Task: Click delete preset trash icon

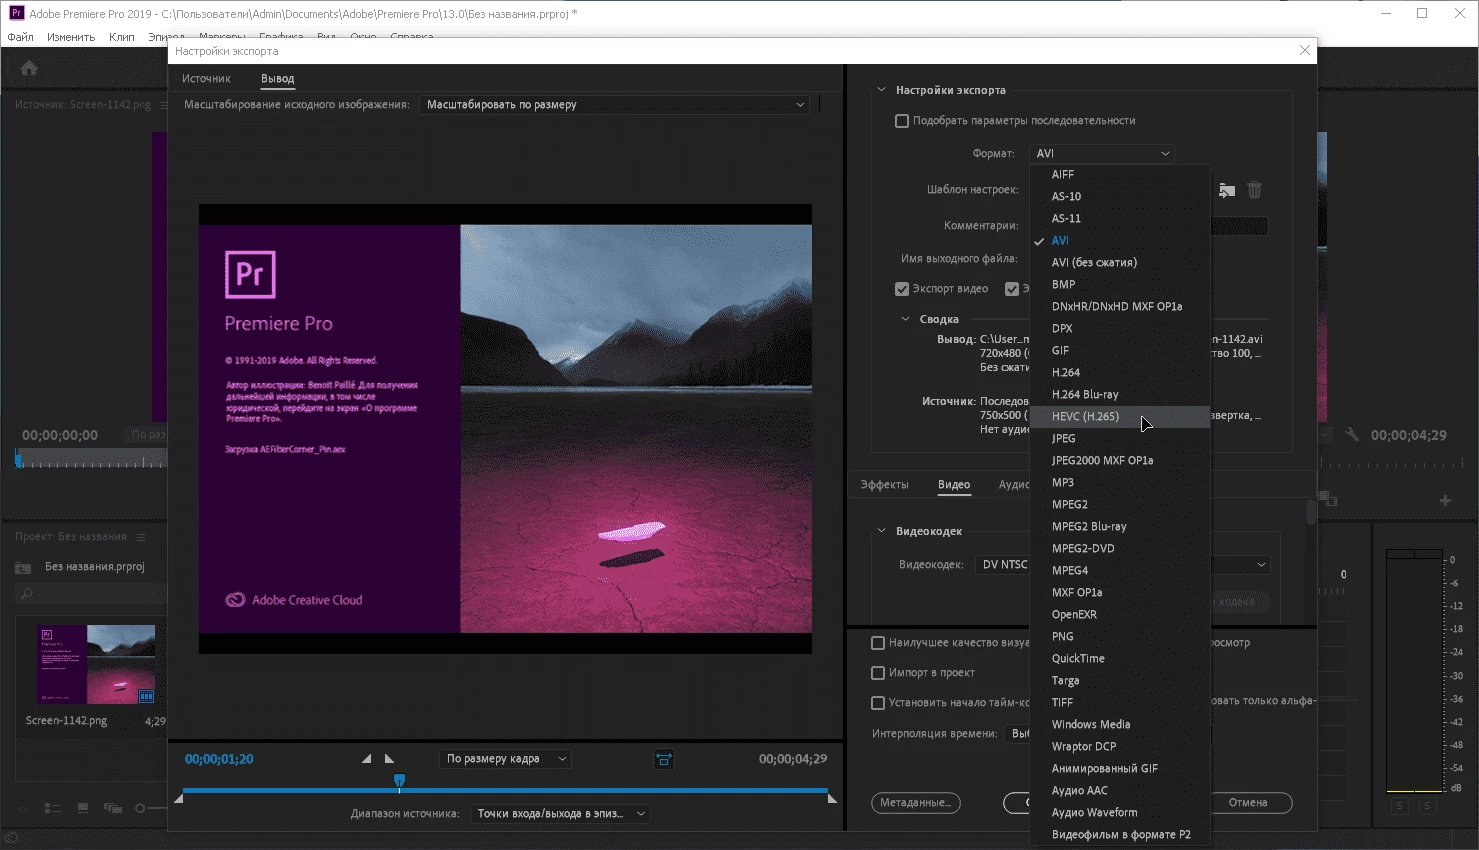Action: coord(1254,190)
